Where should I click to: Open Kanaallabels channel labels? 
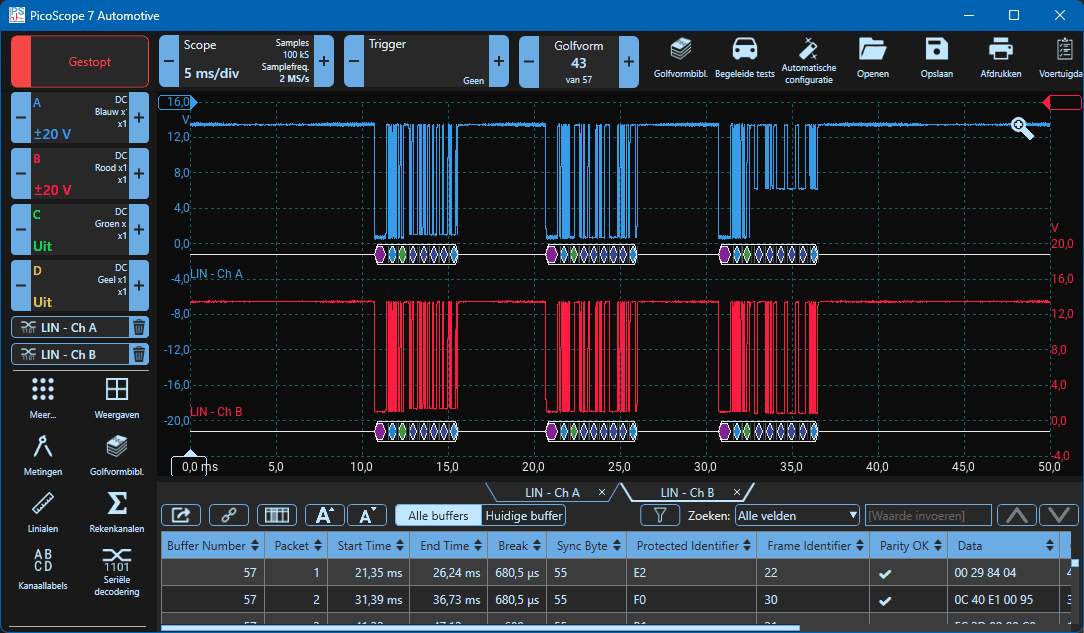pyautogui.click(x=42, y=569)
